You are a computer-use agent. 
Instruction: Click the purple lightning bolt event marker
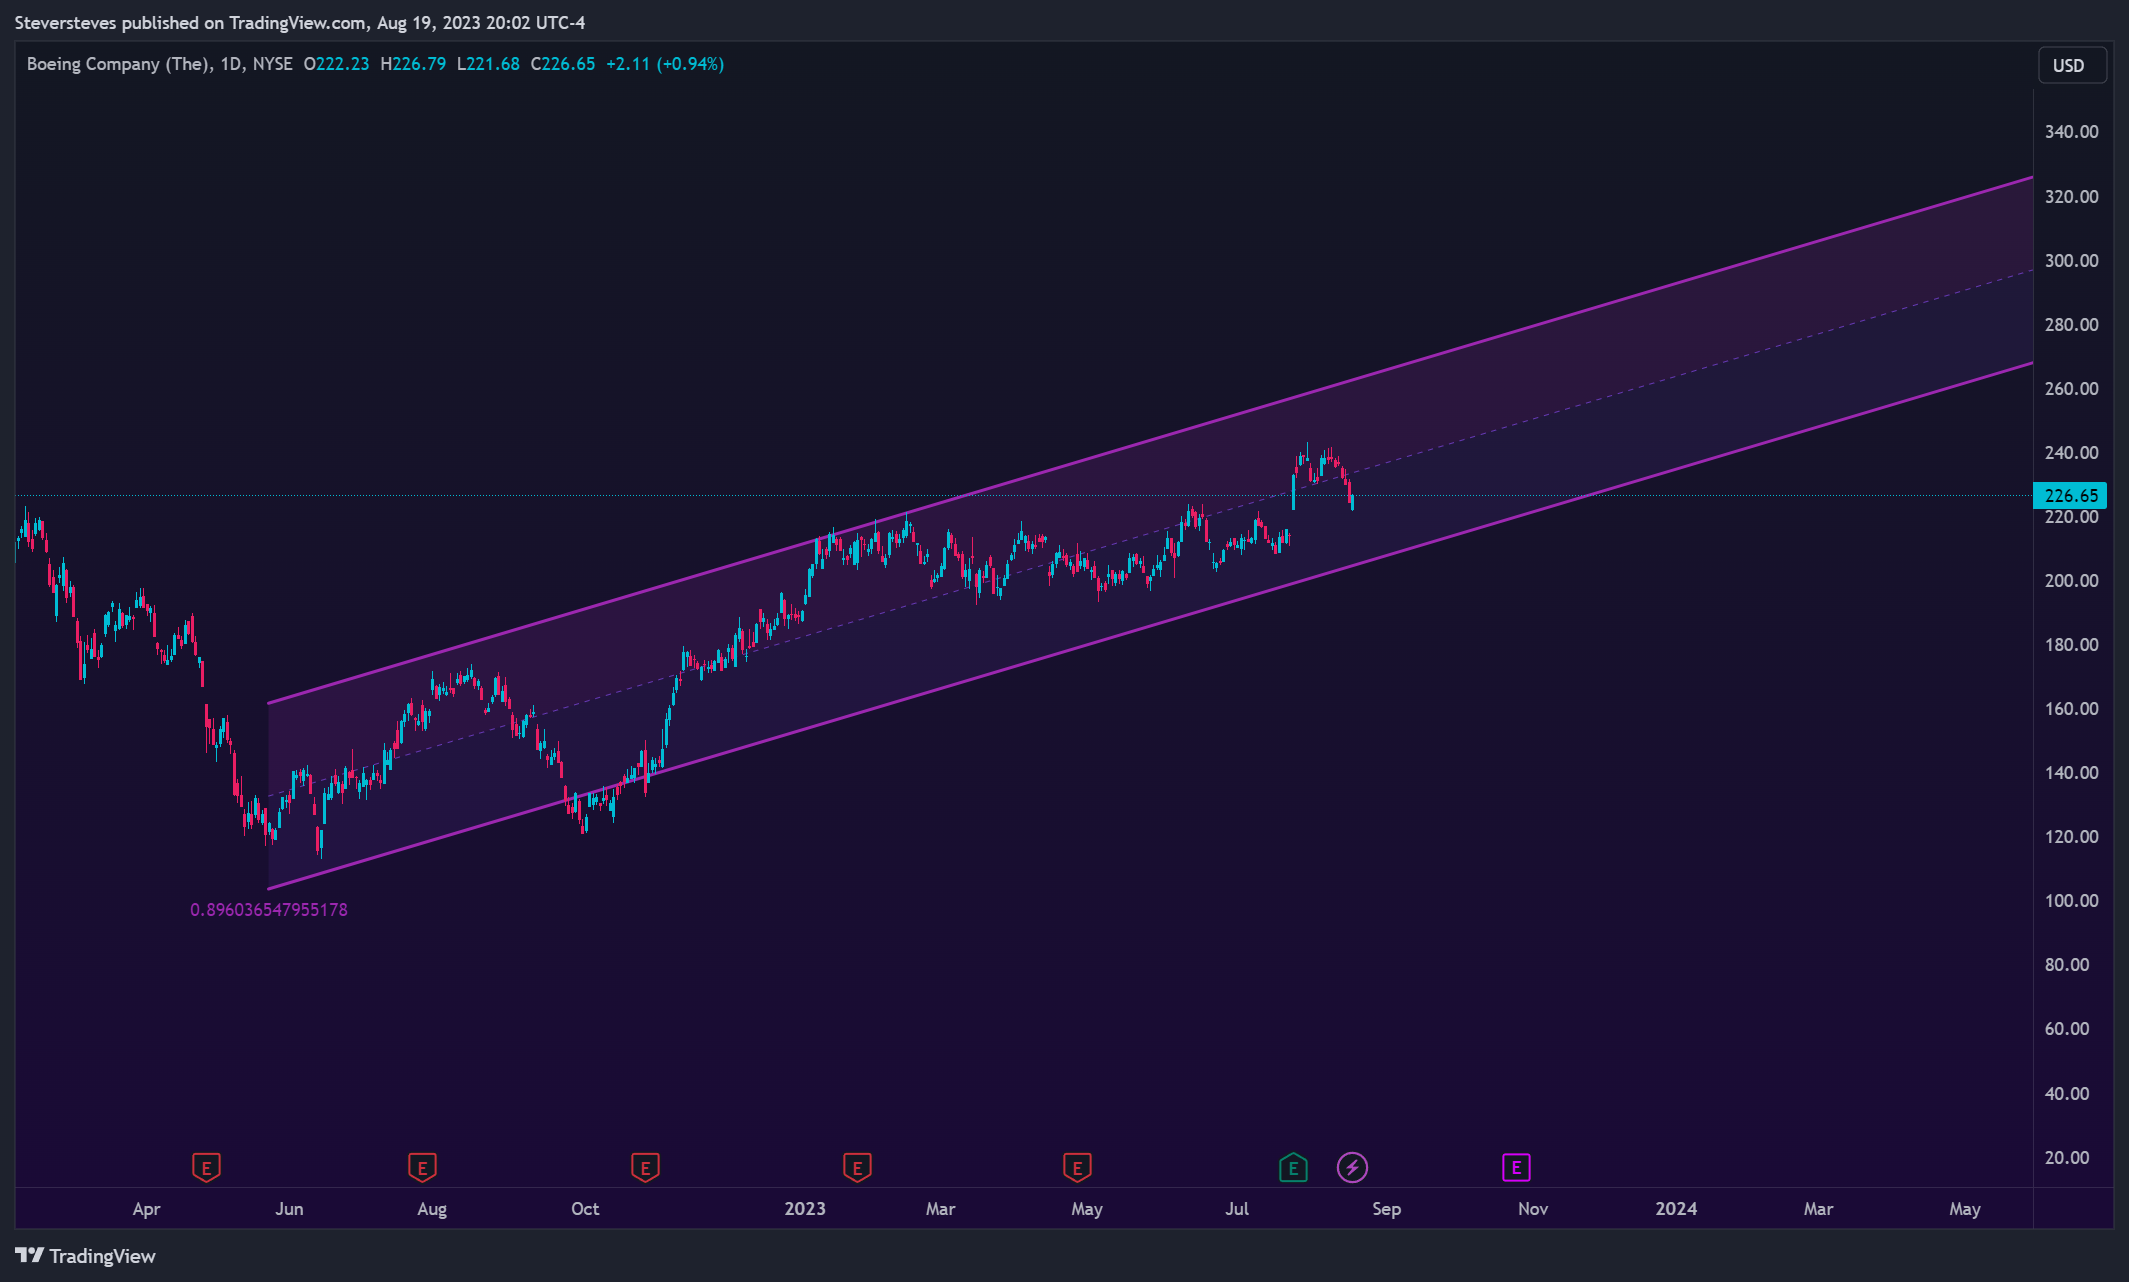click(x=1352, y=1167)
